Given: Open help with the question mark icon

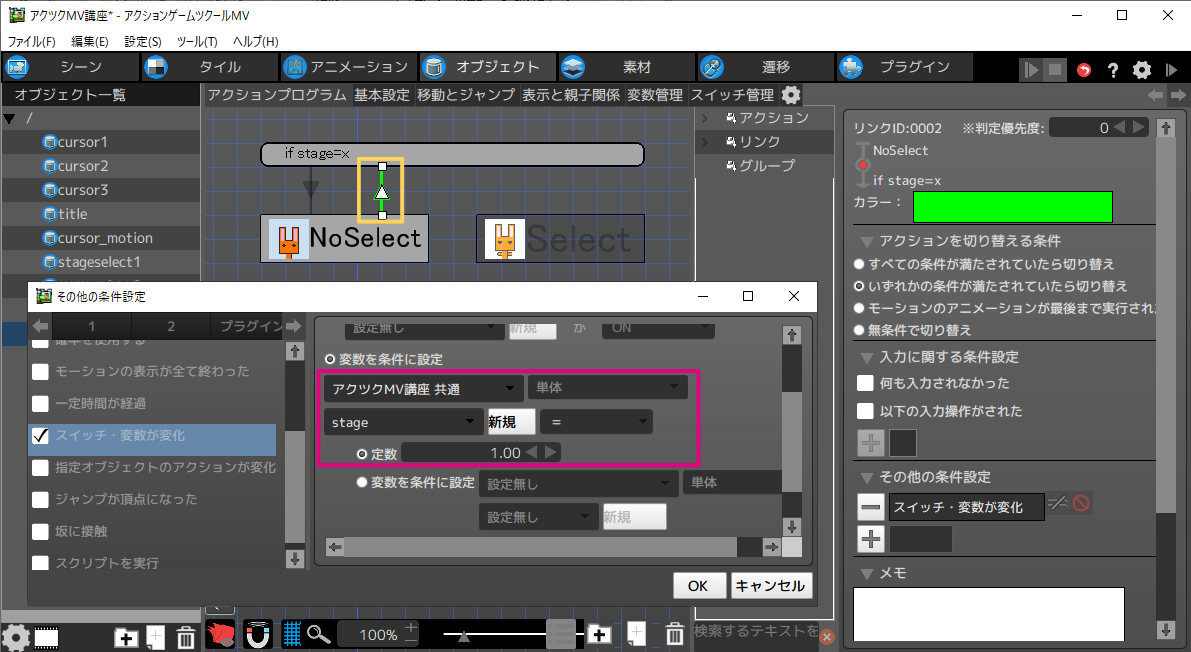Looking at the screenshot, I should [1112, 70].
